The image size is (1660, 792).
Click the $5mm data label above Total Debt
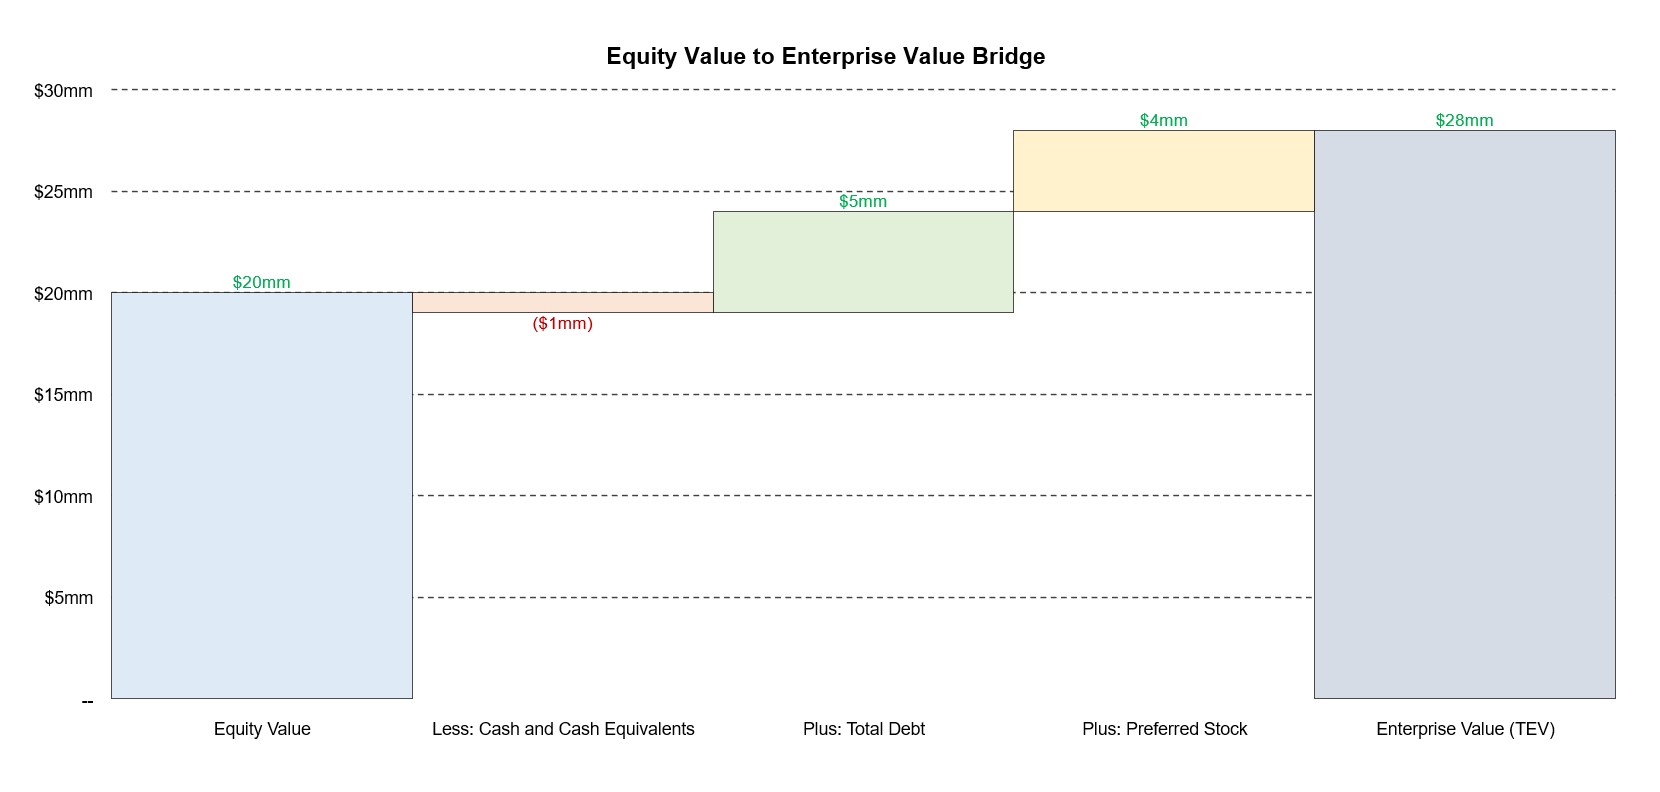863,201
